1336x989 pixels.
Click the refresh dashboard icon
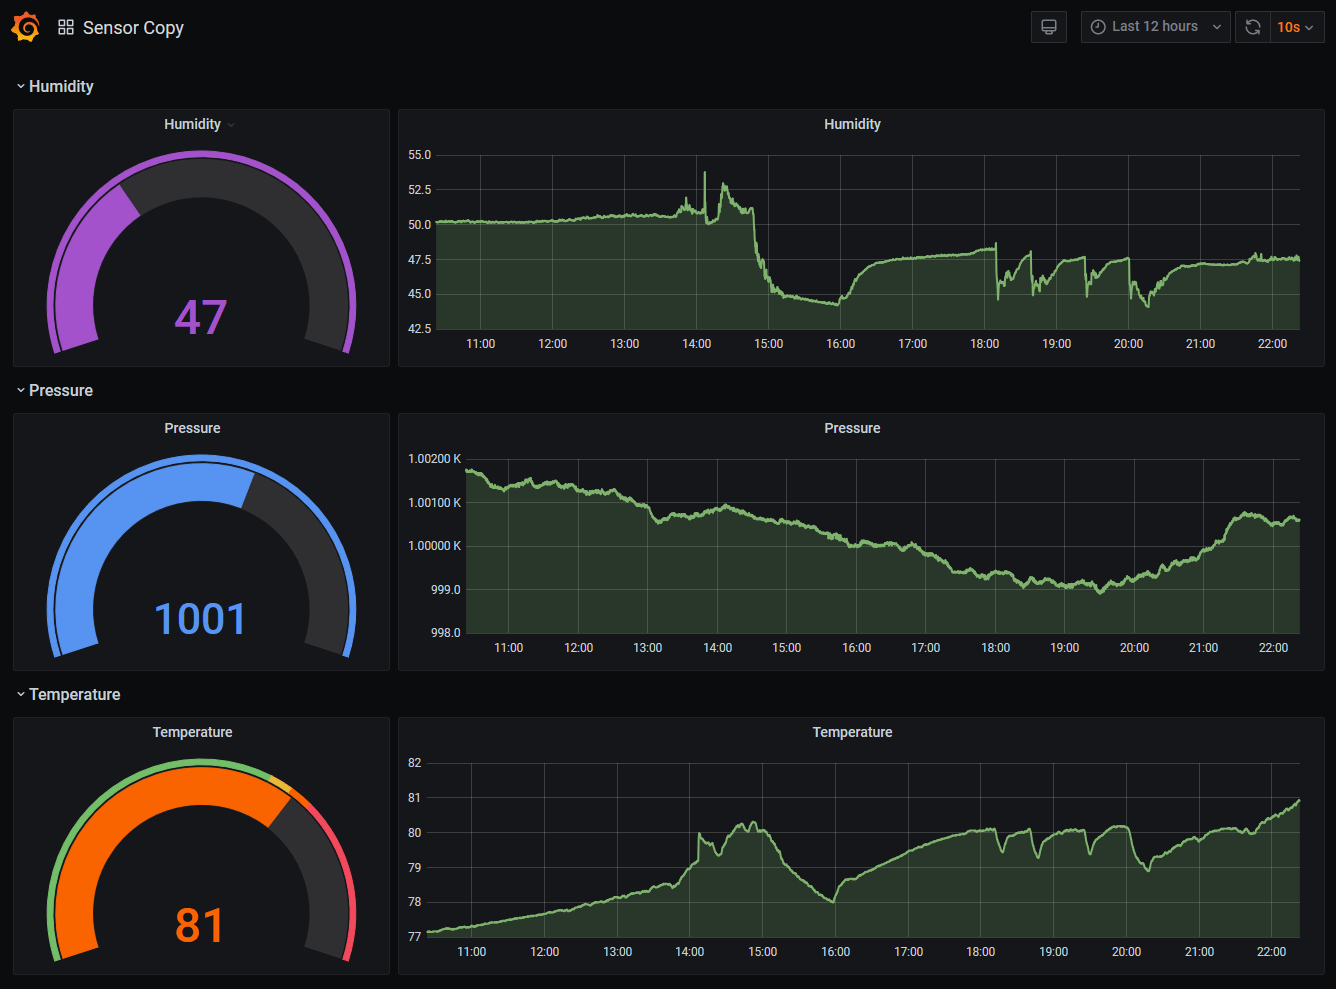[x=1252, y=27]
